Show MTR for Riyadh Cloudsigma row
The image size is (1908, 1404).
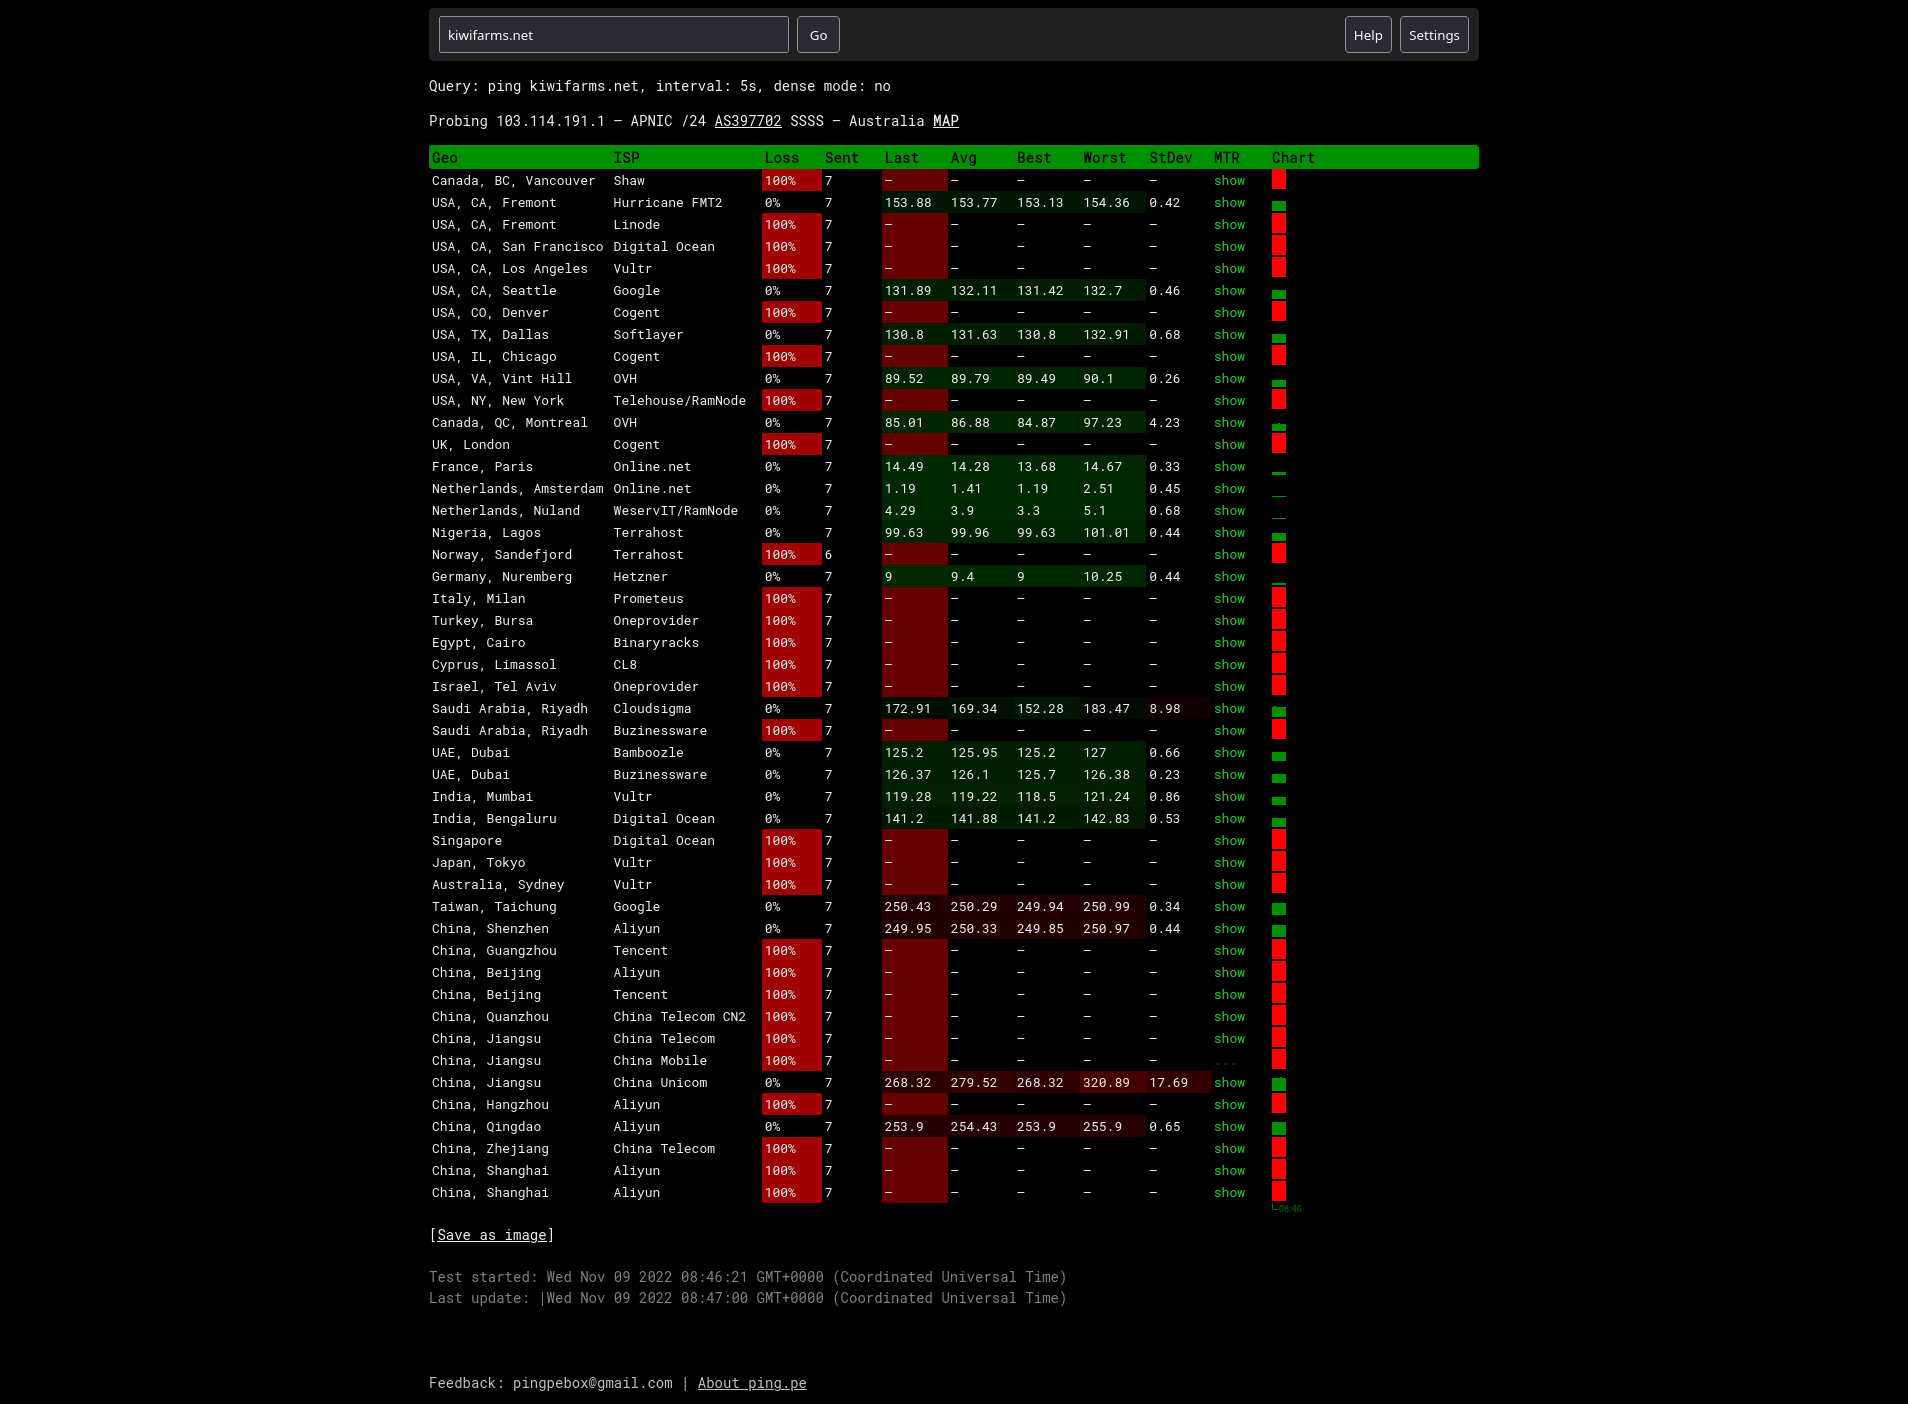point(1229,709)
